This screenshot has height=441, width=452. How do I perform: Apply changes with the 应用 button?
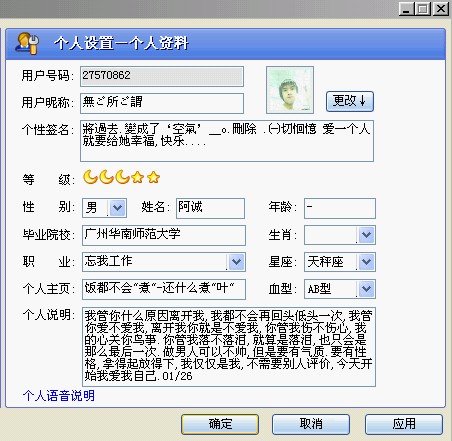click(x=404, y=424)
